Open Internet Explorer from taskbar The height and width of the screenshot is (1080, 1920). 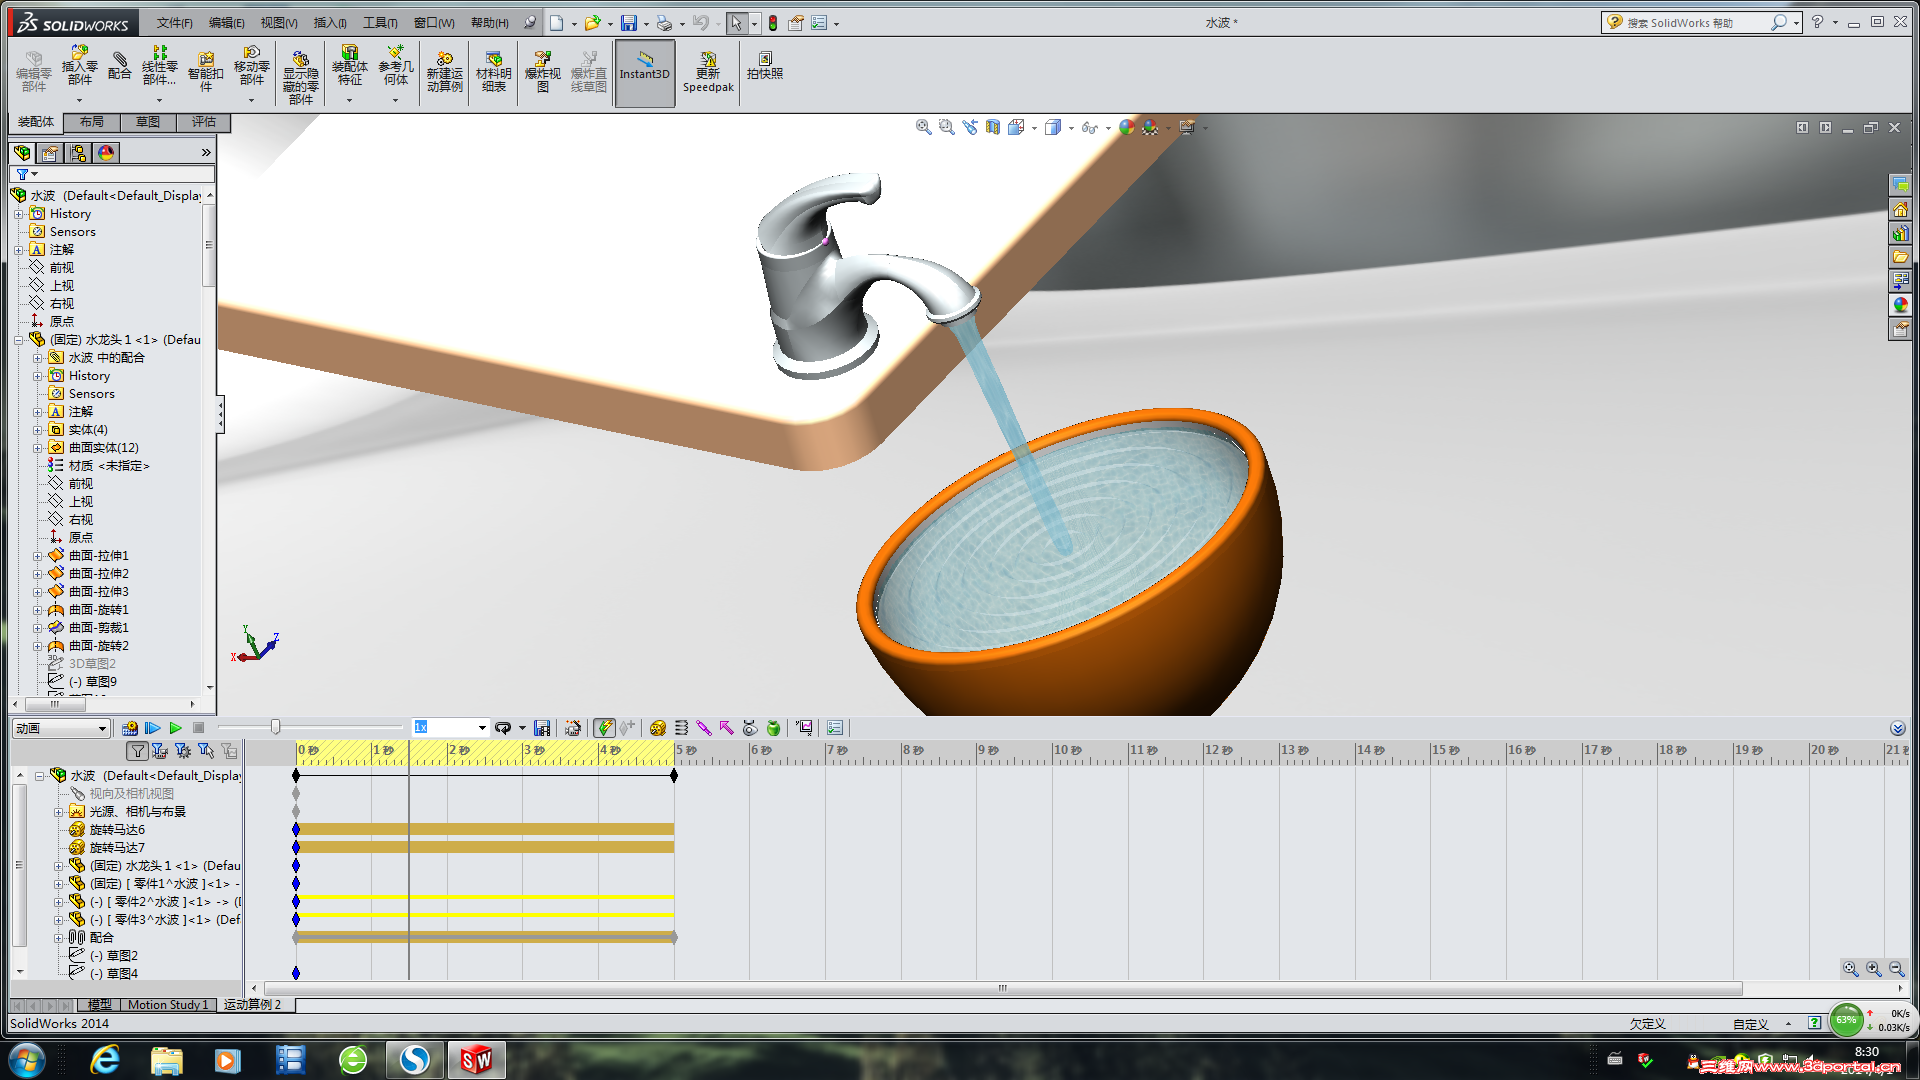click(x=105, y=1060)
